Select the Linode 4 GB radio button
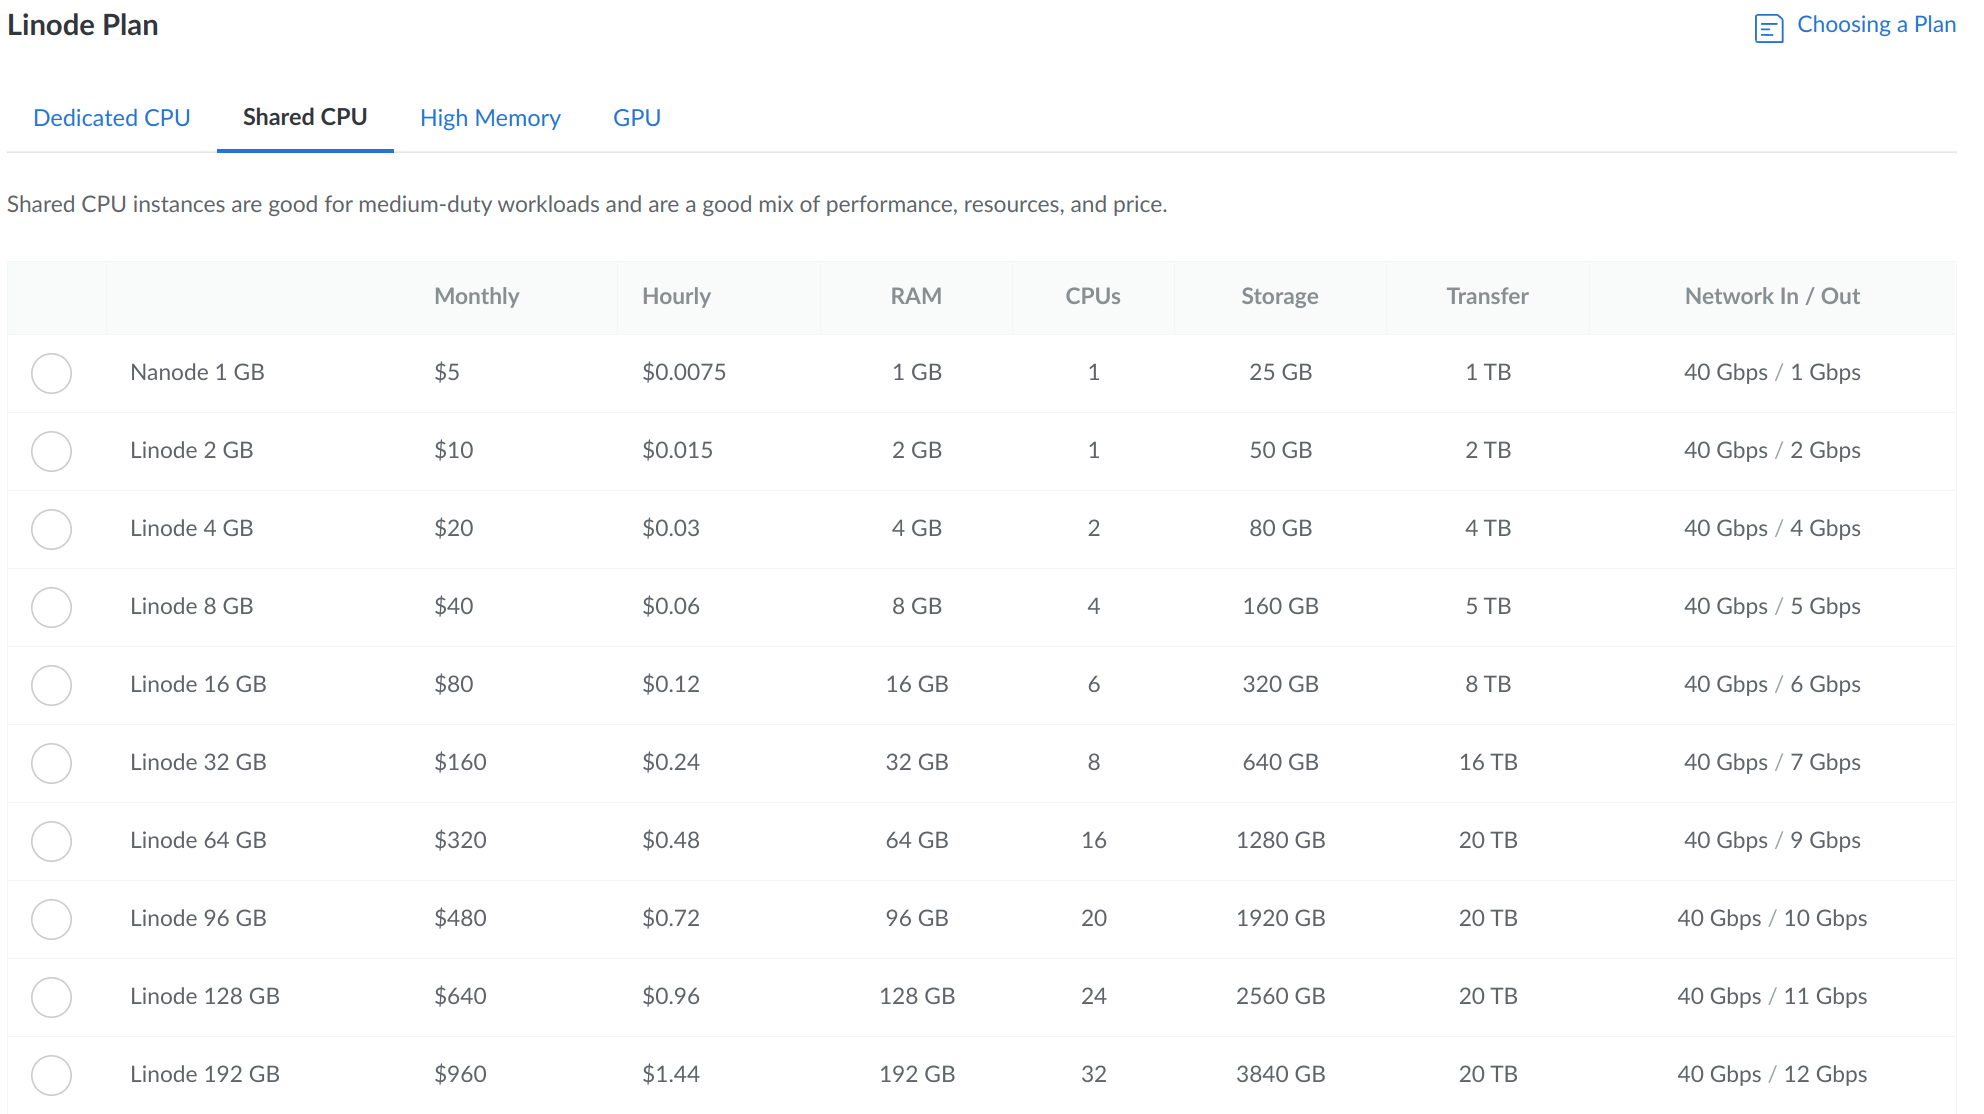The width and height of the screenshot is (1984, 1114). 51,529
